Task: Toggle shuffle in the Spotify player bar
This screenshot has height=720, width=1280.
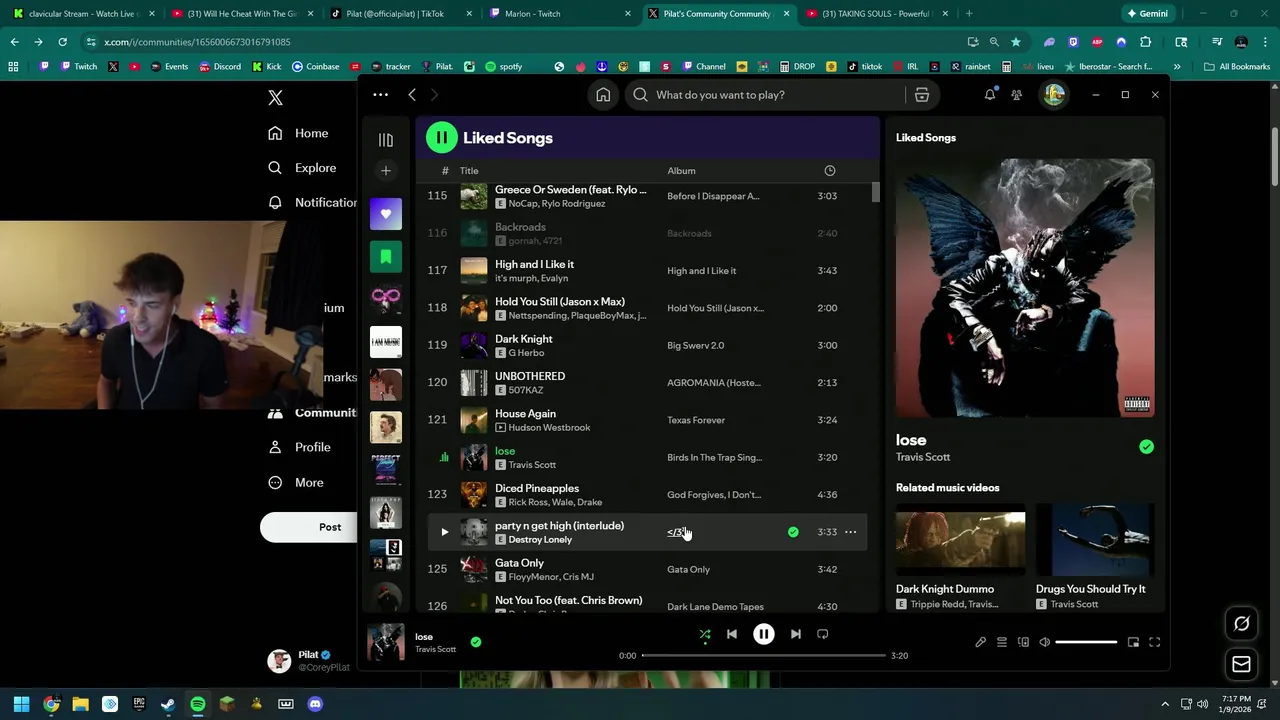Action: tap(705, 634)
